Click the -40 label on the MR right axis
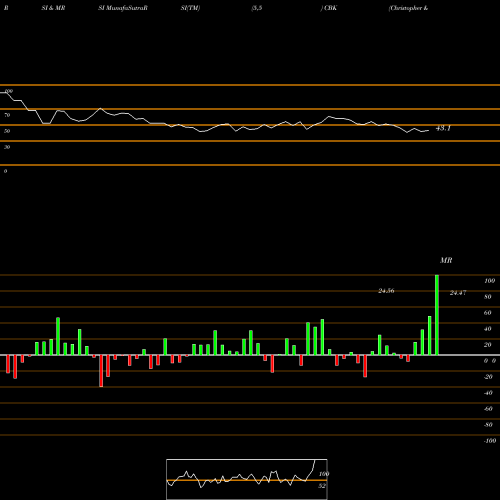Image resolution: width=500 pixels, height=500 pixels. pos(488,393)
